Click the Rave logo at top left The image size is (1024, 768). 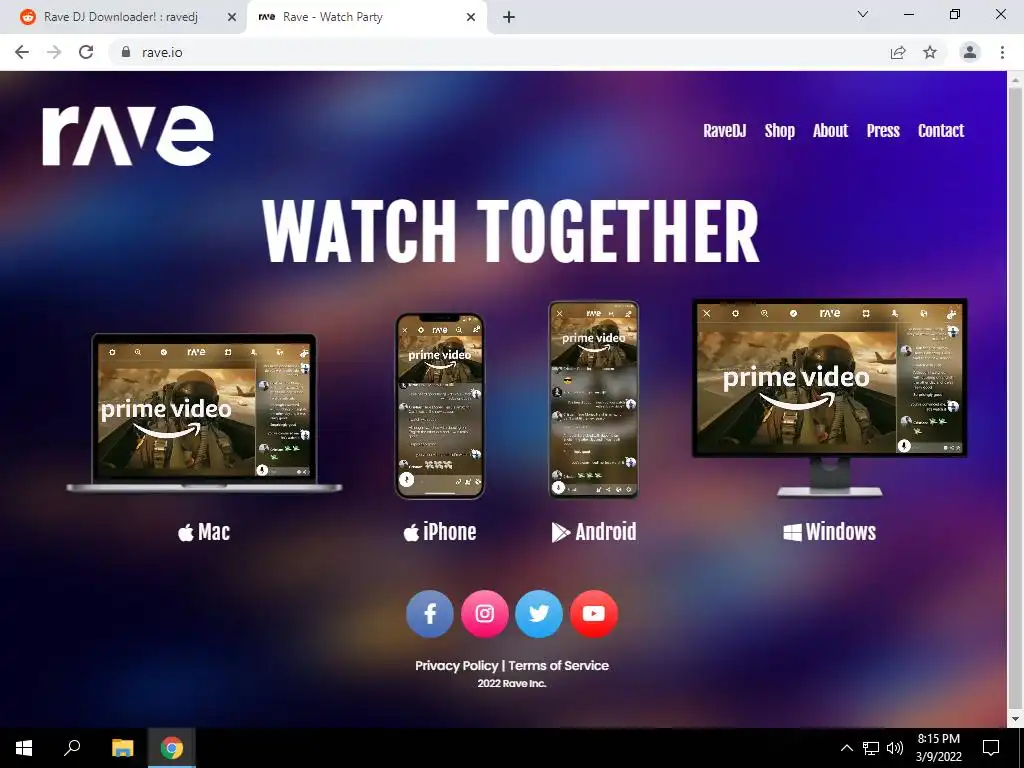click(128, 136)
